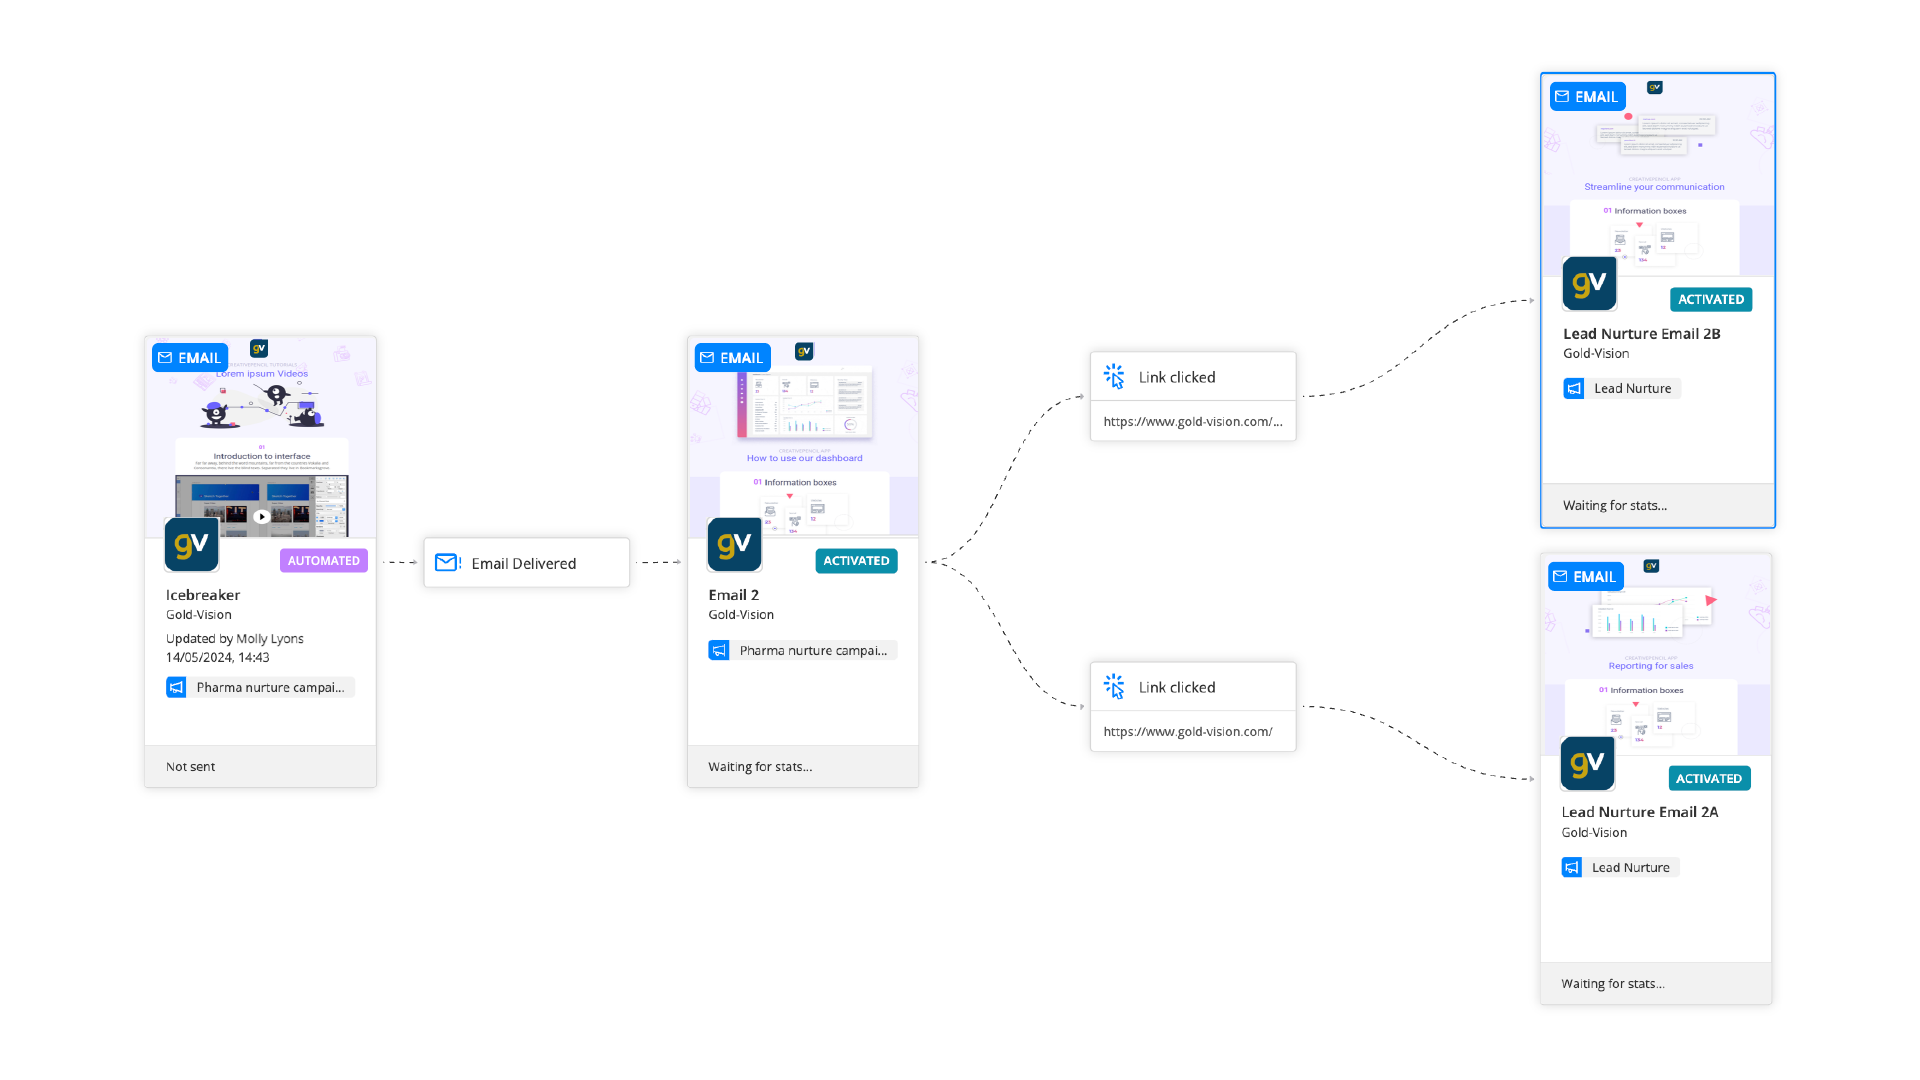
Task: Click Waiting for stats on Email 2B card
Action: [x=1615, y=505]
